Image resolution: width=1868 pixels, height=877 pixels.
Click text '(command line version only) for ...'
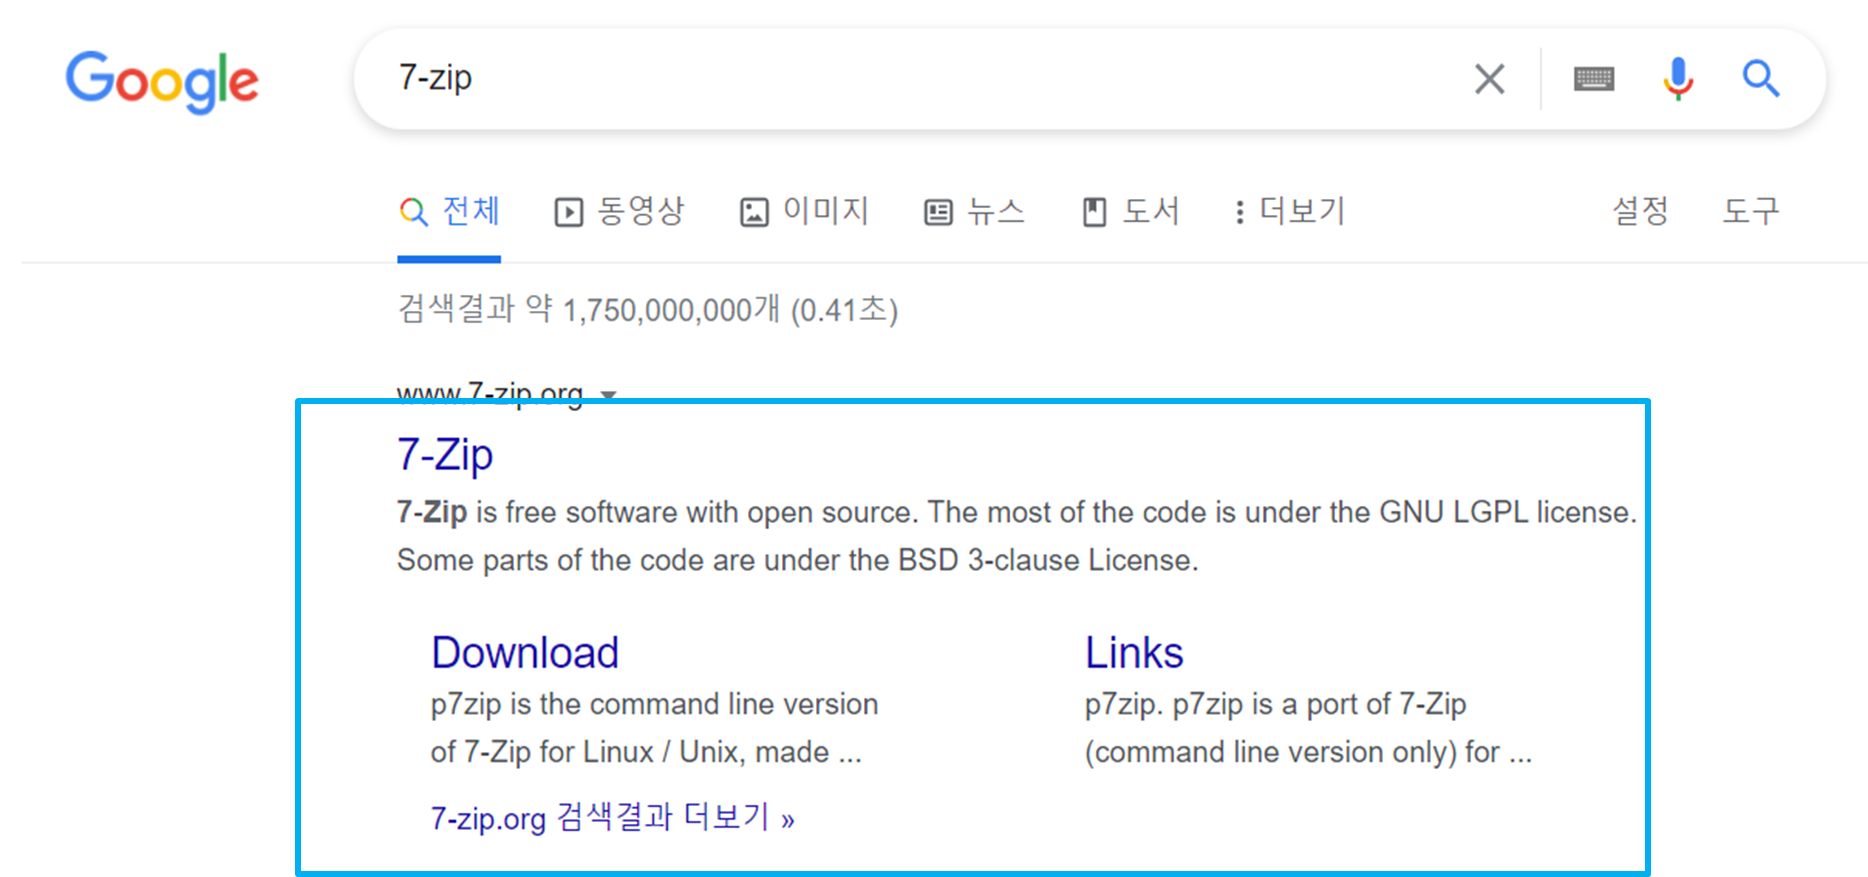pos(1308,752)
